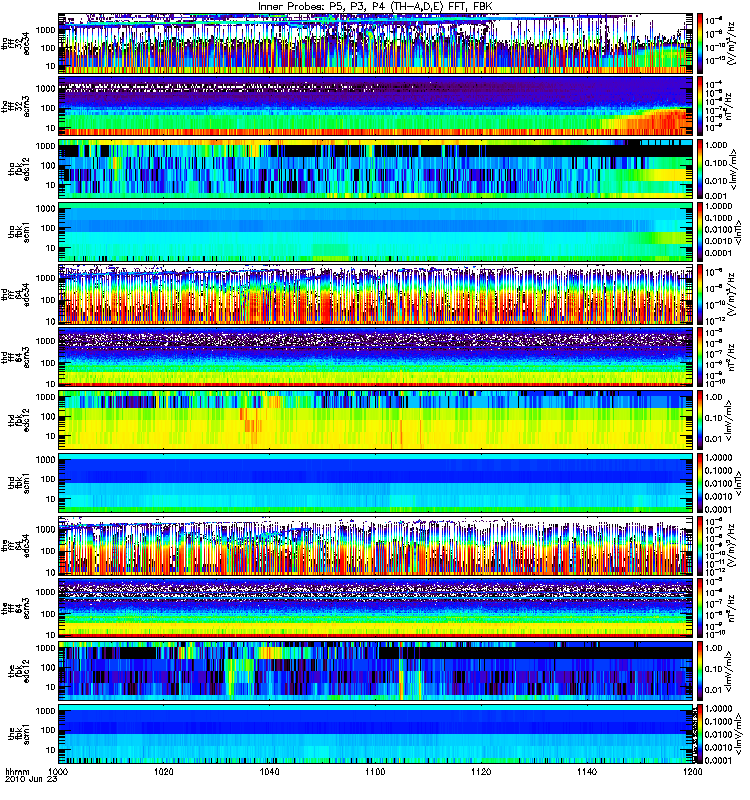This screenshot has height=800, width=750.
Task: Select the color bar of the scm3 FFT panel
Action: click(x=699, y=608)
